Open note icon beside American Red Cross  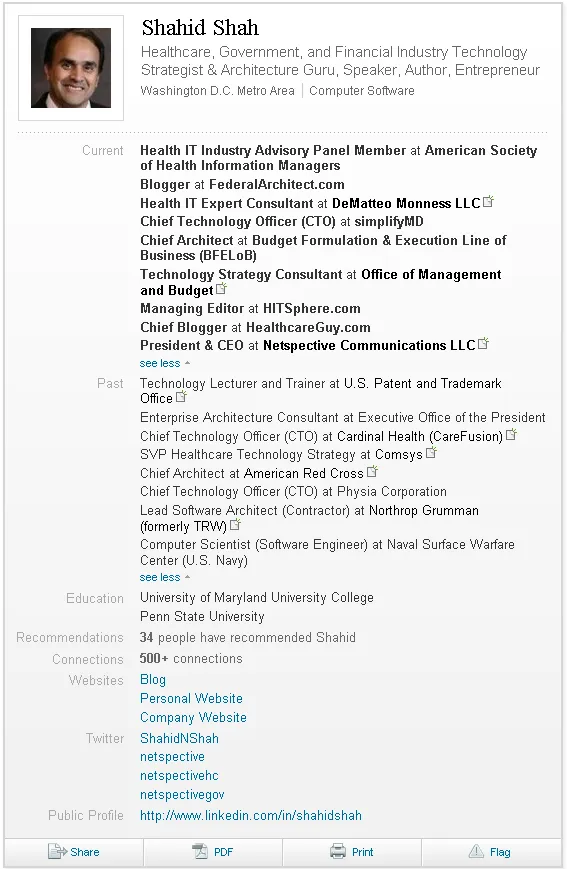(x=372, y=472)
